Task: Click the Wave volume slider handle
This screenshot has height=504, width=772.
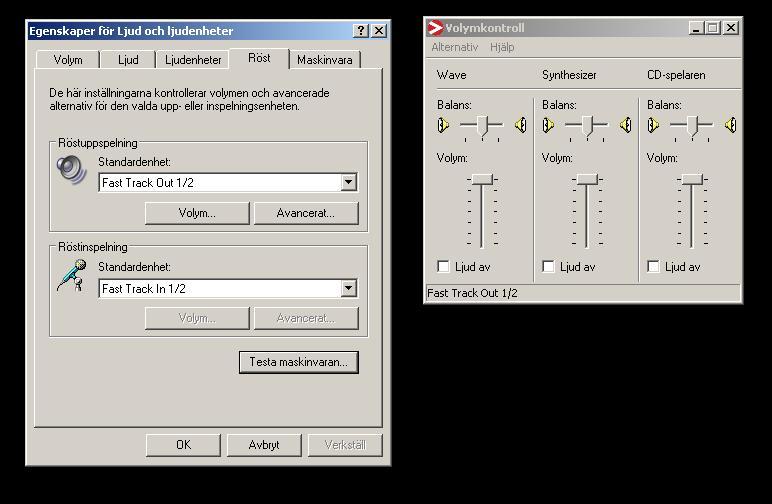Action: [482, 179]
